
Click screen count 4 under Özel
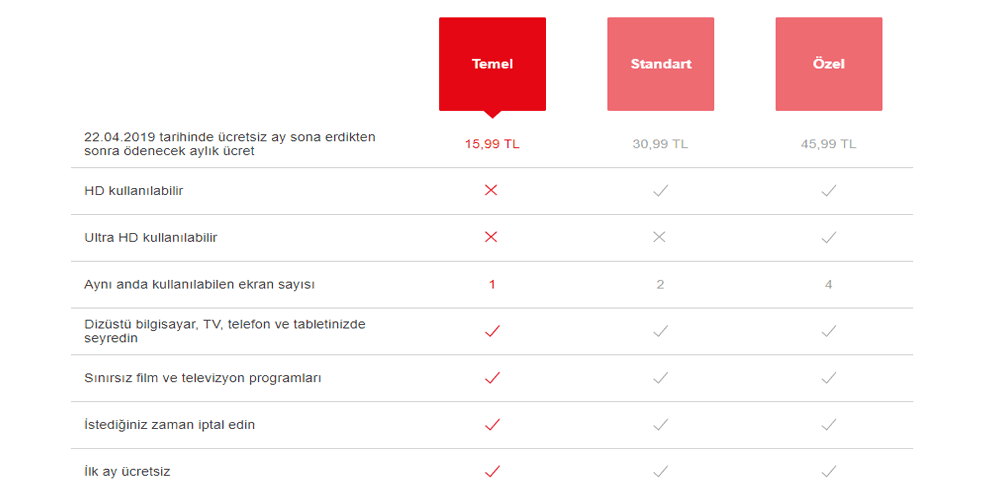(828, 285)
